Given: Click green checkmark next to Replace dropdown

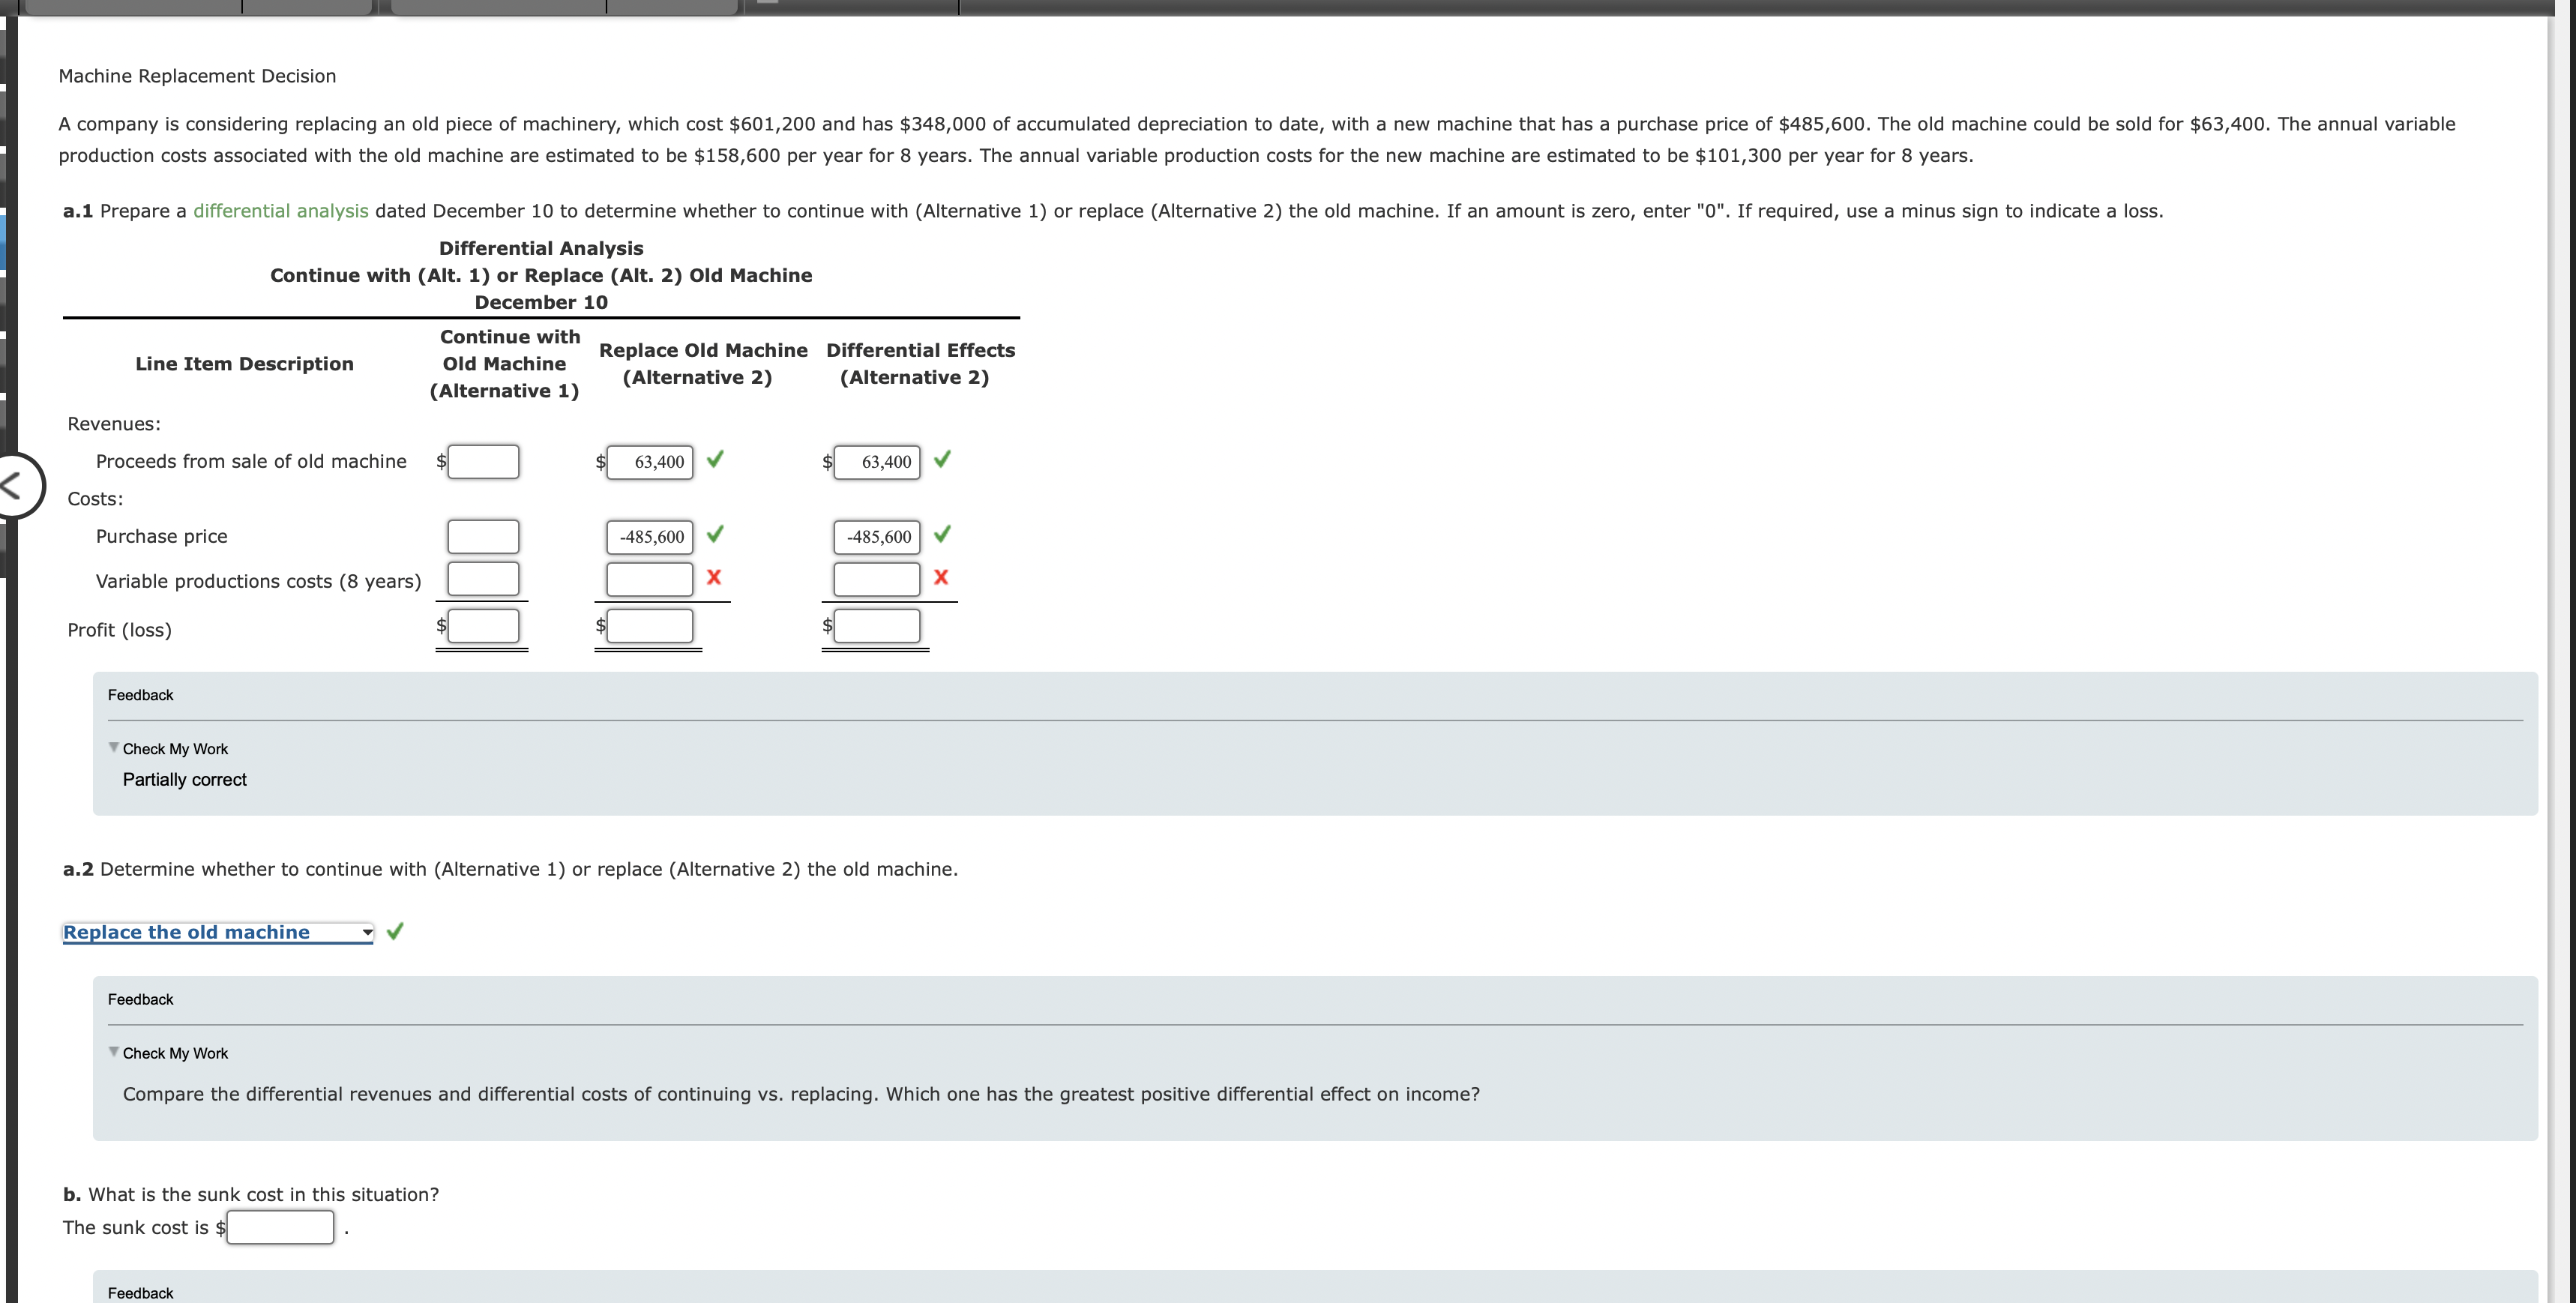Looking at the screenshot, I should click(x=394, y=931).
